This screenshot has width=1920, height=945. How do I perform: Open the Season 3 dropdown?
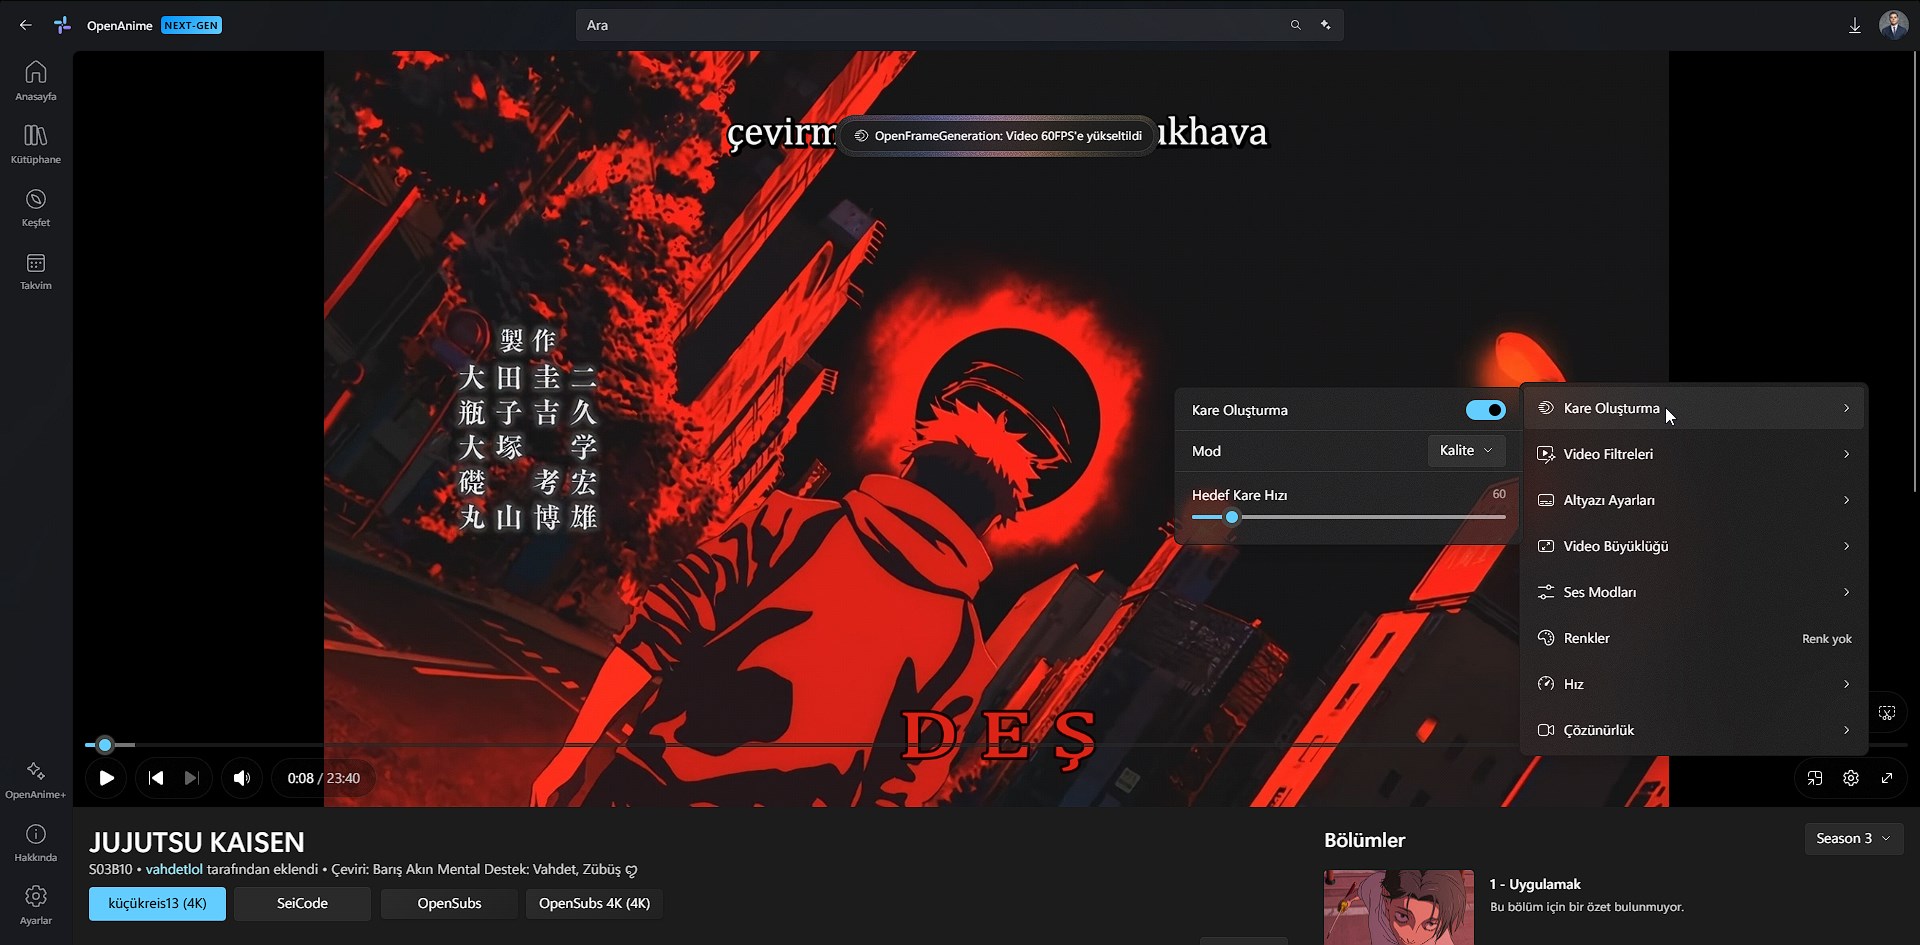(1854, 839)
